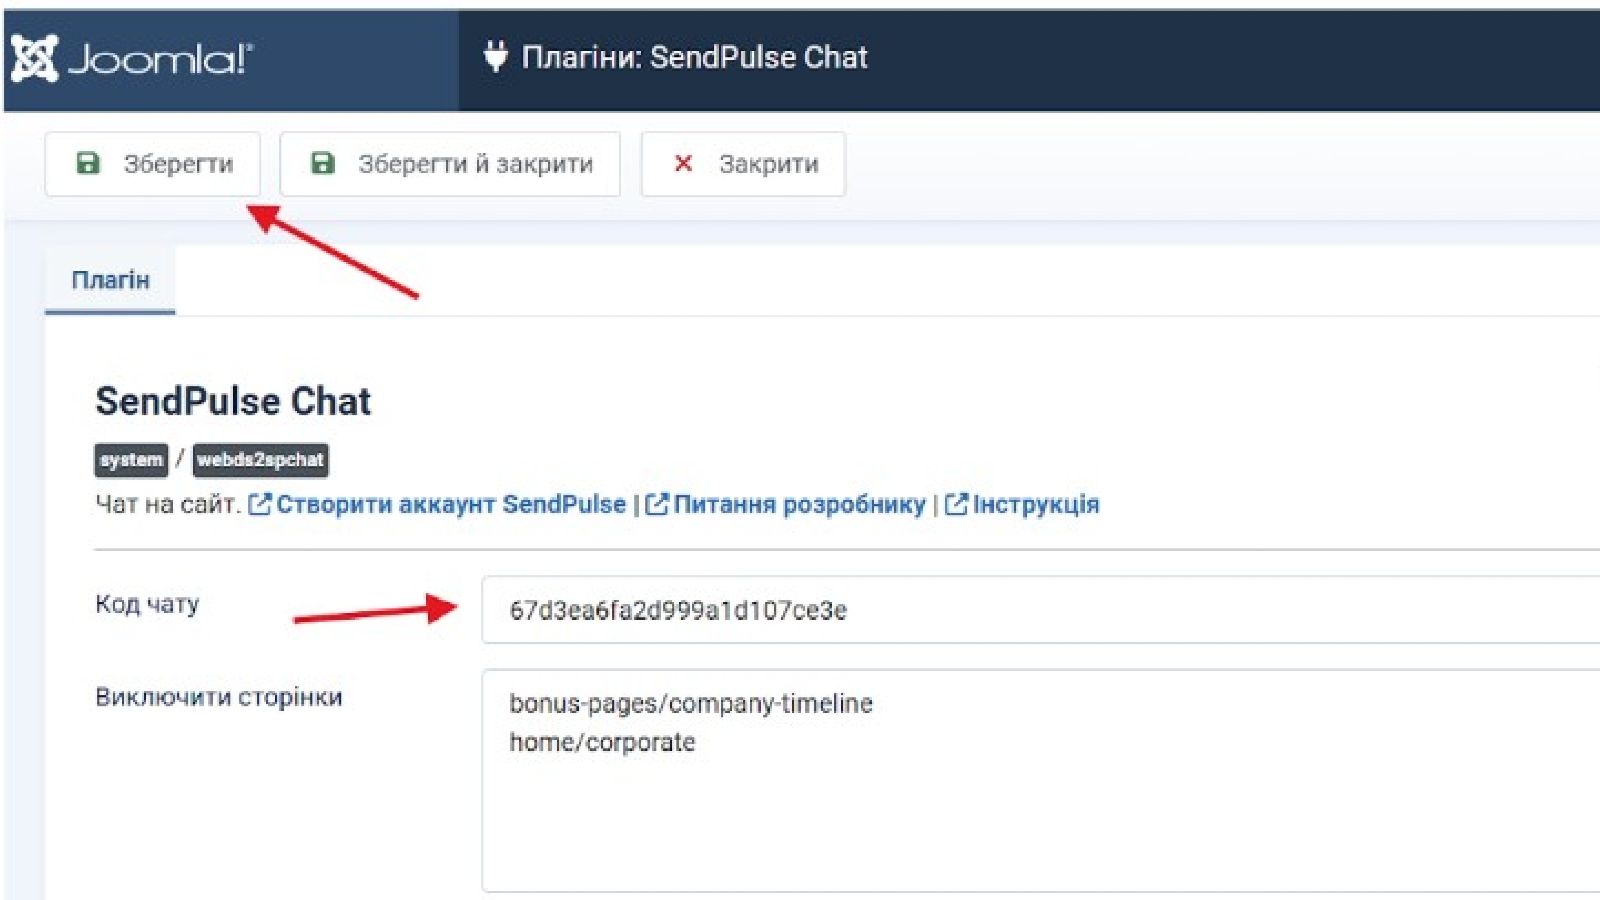Follow the Питання розробнику link
Screen dimensions: 1600x900
tap(800, 504)
